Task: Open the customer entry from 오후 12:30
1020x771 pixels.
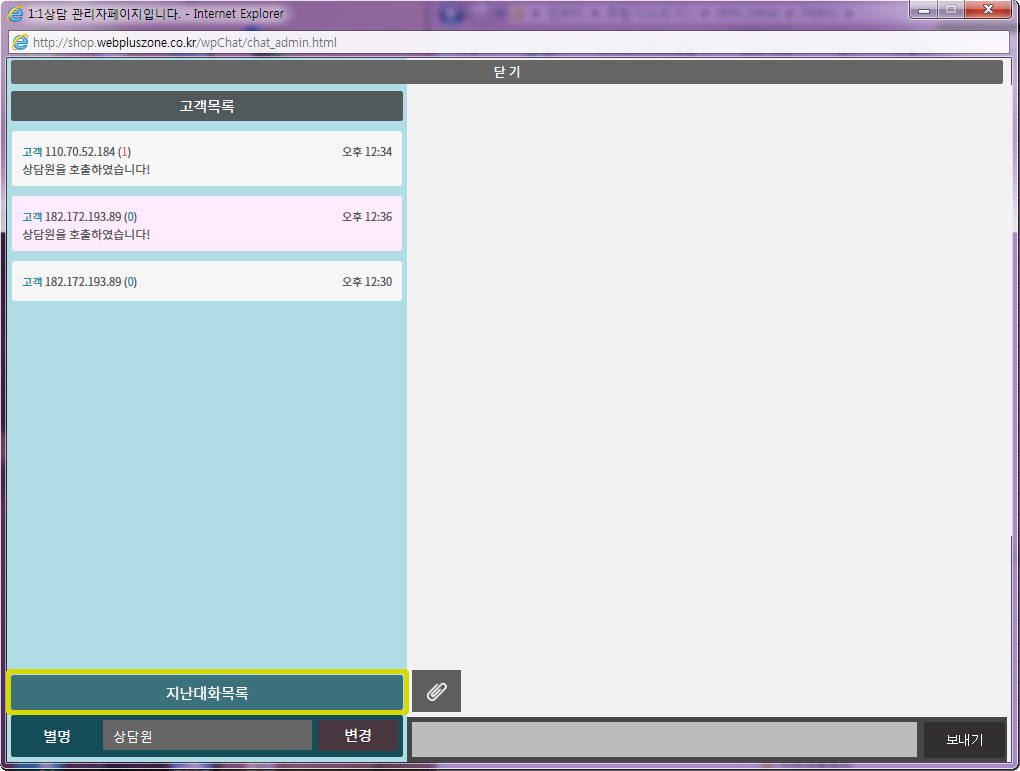Action: [207, 282]
